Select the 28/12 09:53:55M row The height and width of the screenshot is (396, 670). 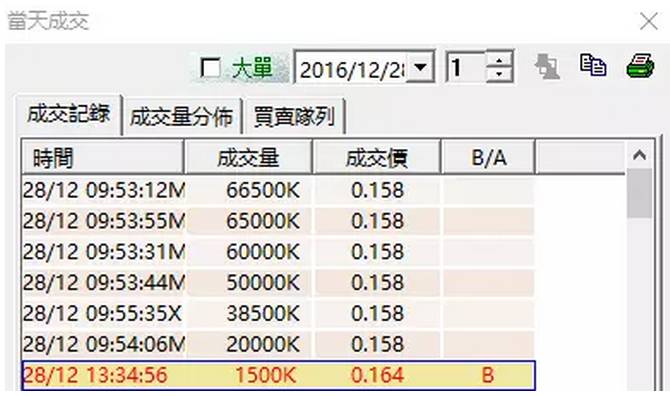(x=278, y=221)
